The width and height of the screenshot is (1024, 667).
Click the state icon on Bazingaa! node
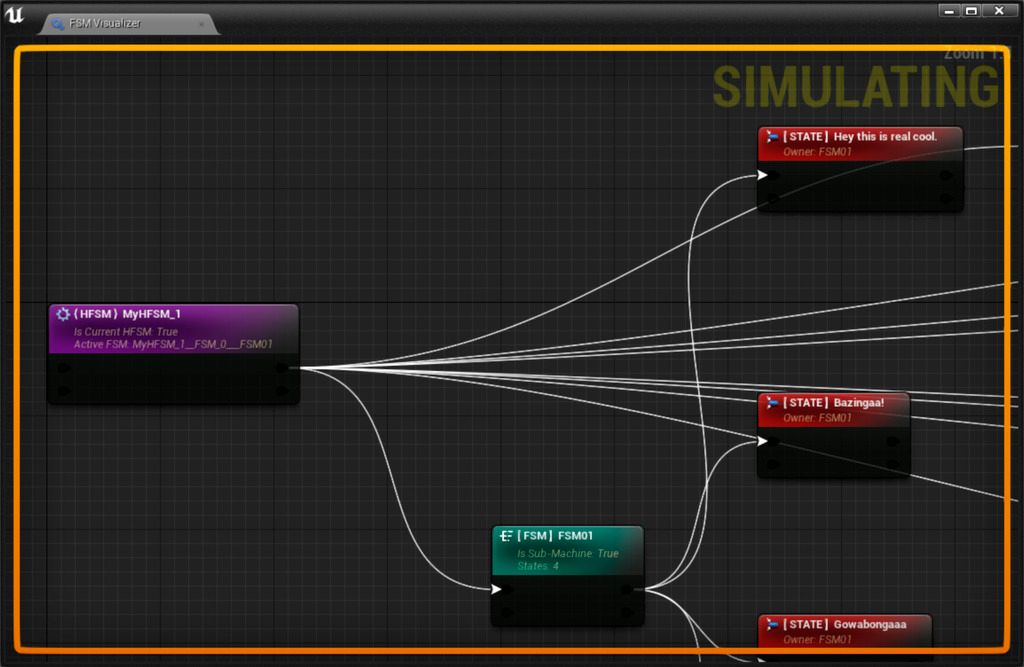tap(771, 403)
